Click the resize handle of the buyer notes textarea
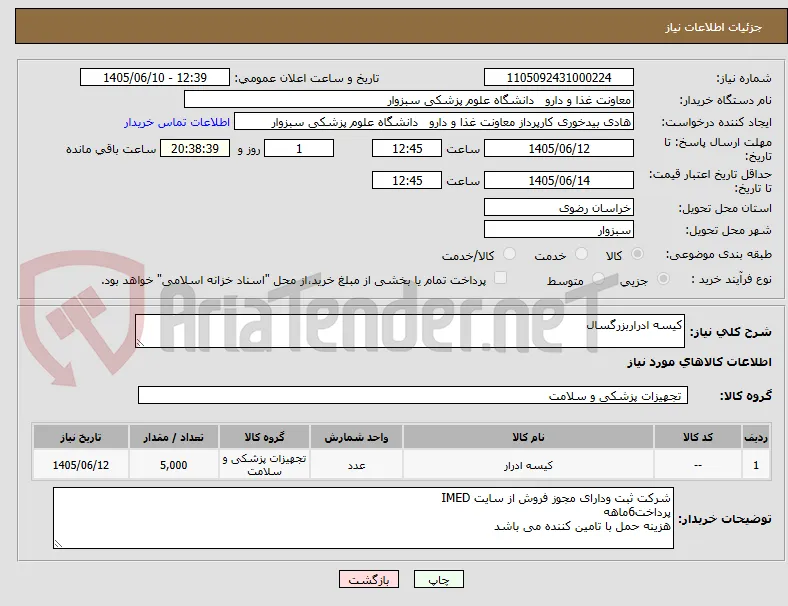788x606 pixels. [x=58, y=544]
